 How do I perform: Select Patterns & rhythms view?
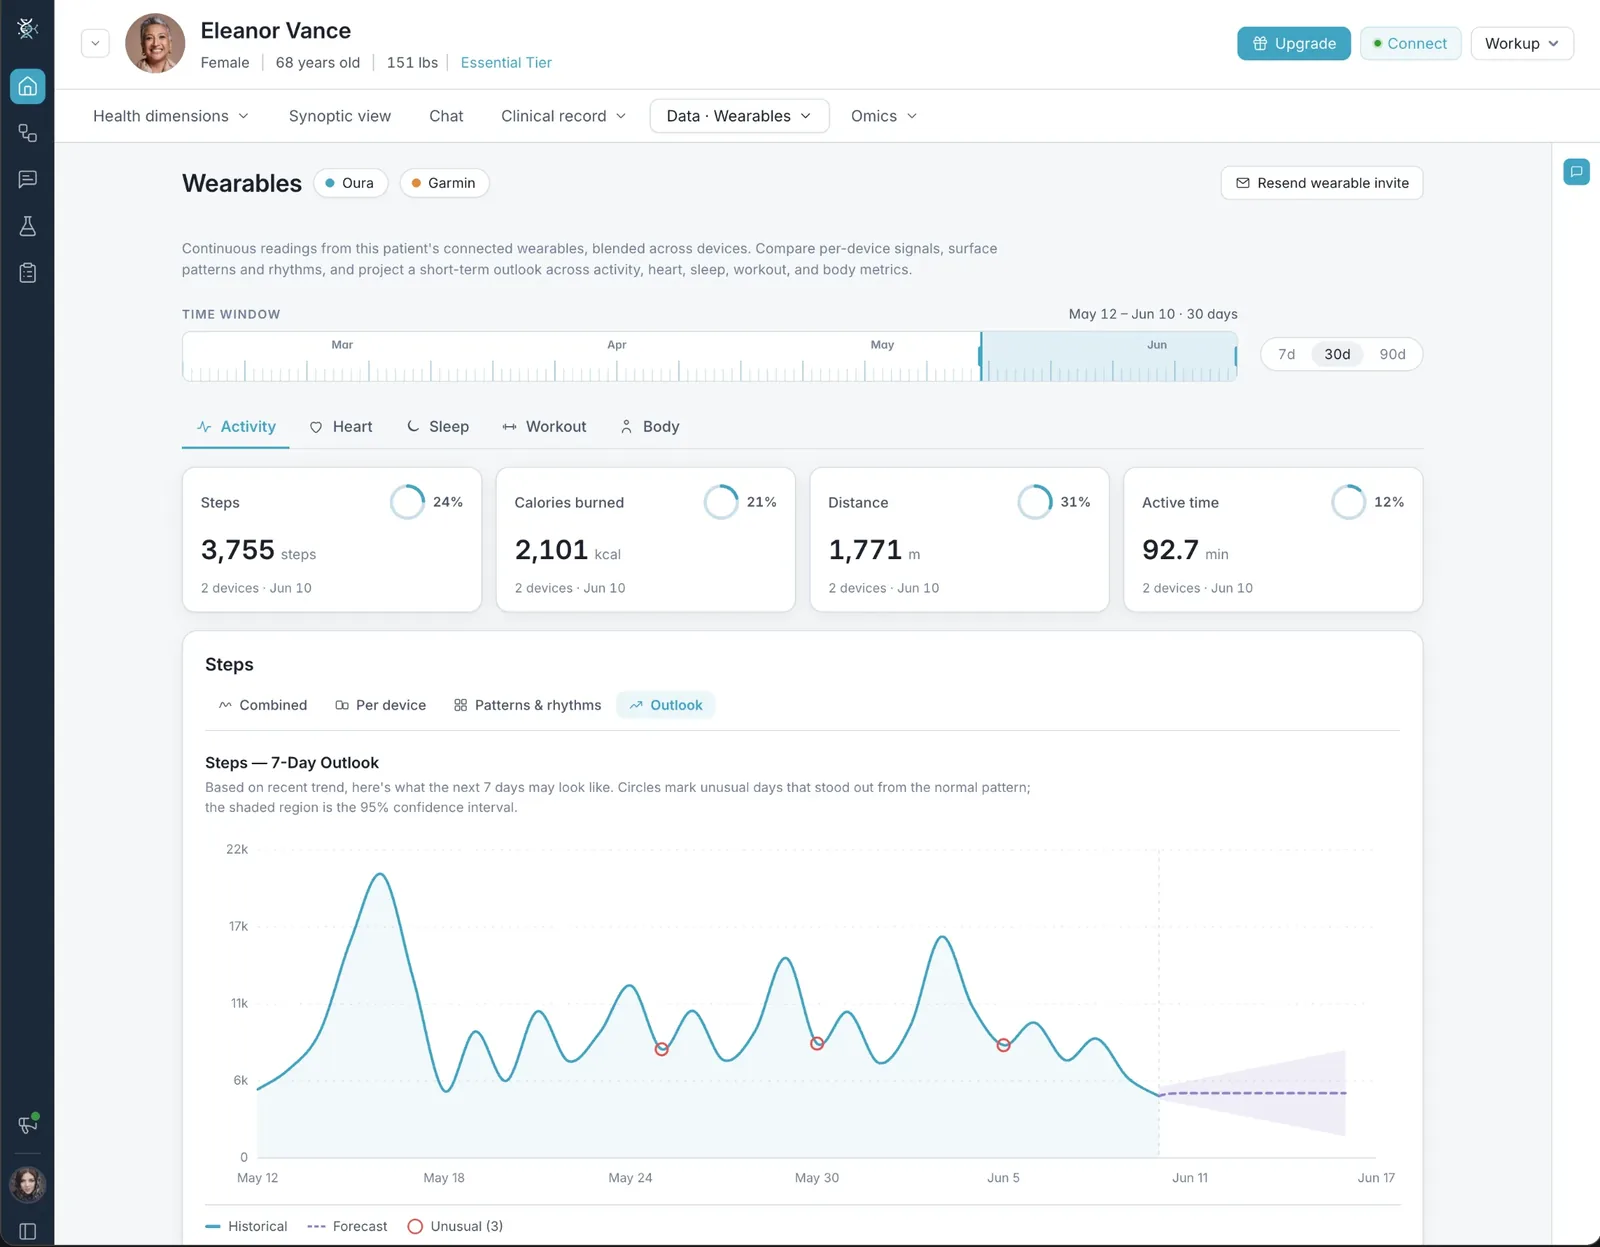tap(528, 705)
